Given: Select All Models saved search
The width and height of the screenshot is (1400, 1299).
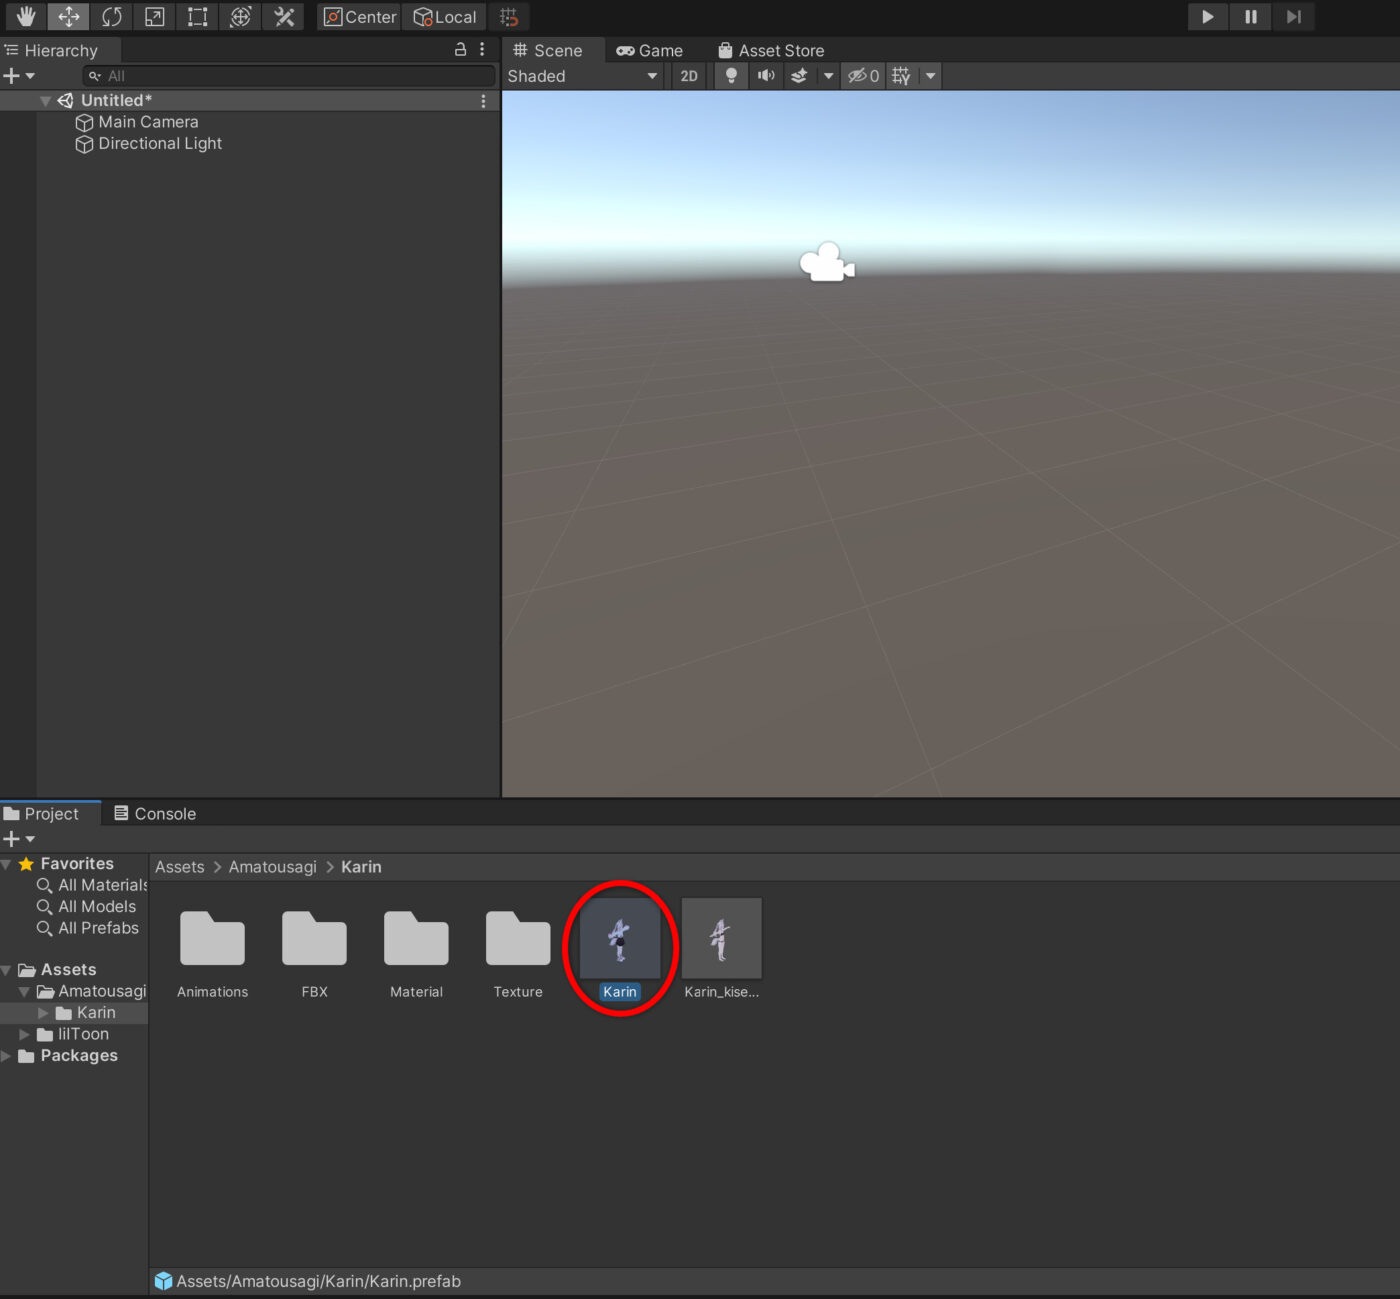Looking at the screenshot, I should (87, 907).
